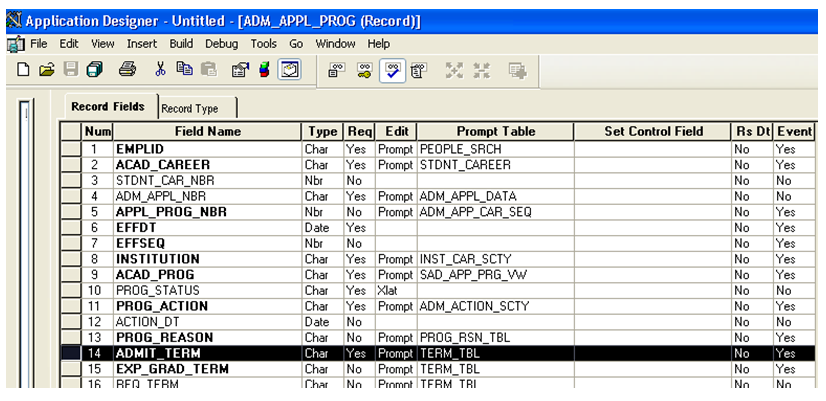Open the Edit menu
Screen dimensions: 826x401
coord(68,44)
